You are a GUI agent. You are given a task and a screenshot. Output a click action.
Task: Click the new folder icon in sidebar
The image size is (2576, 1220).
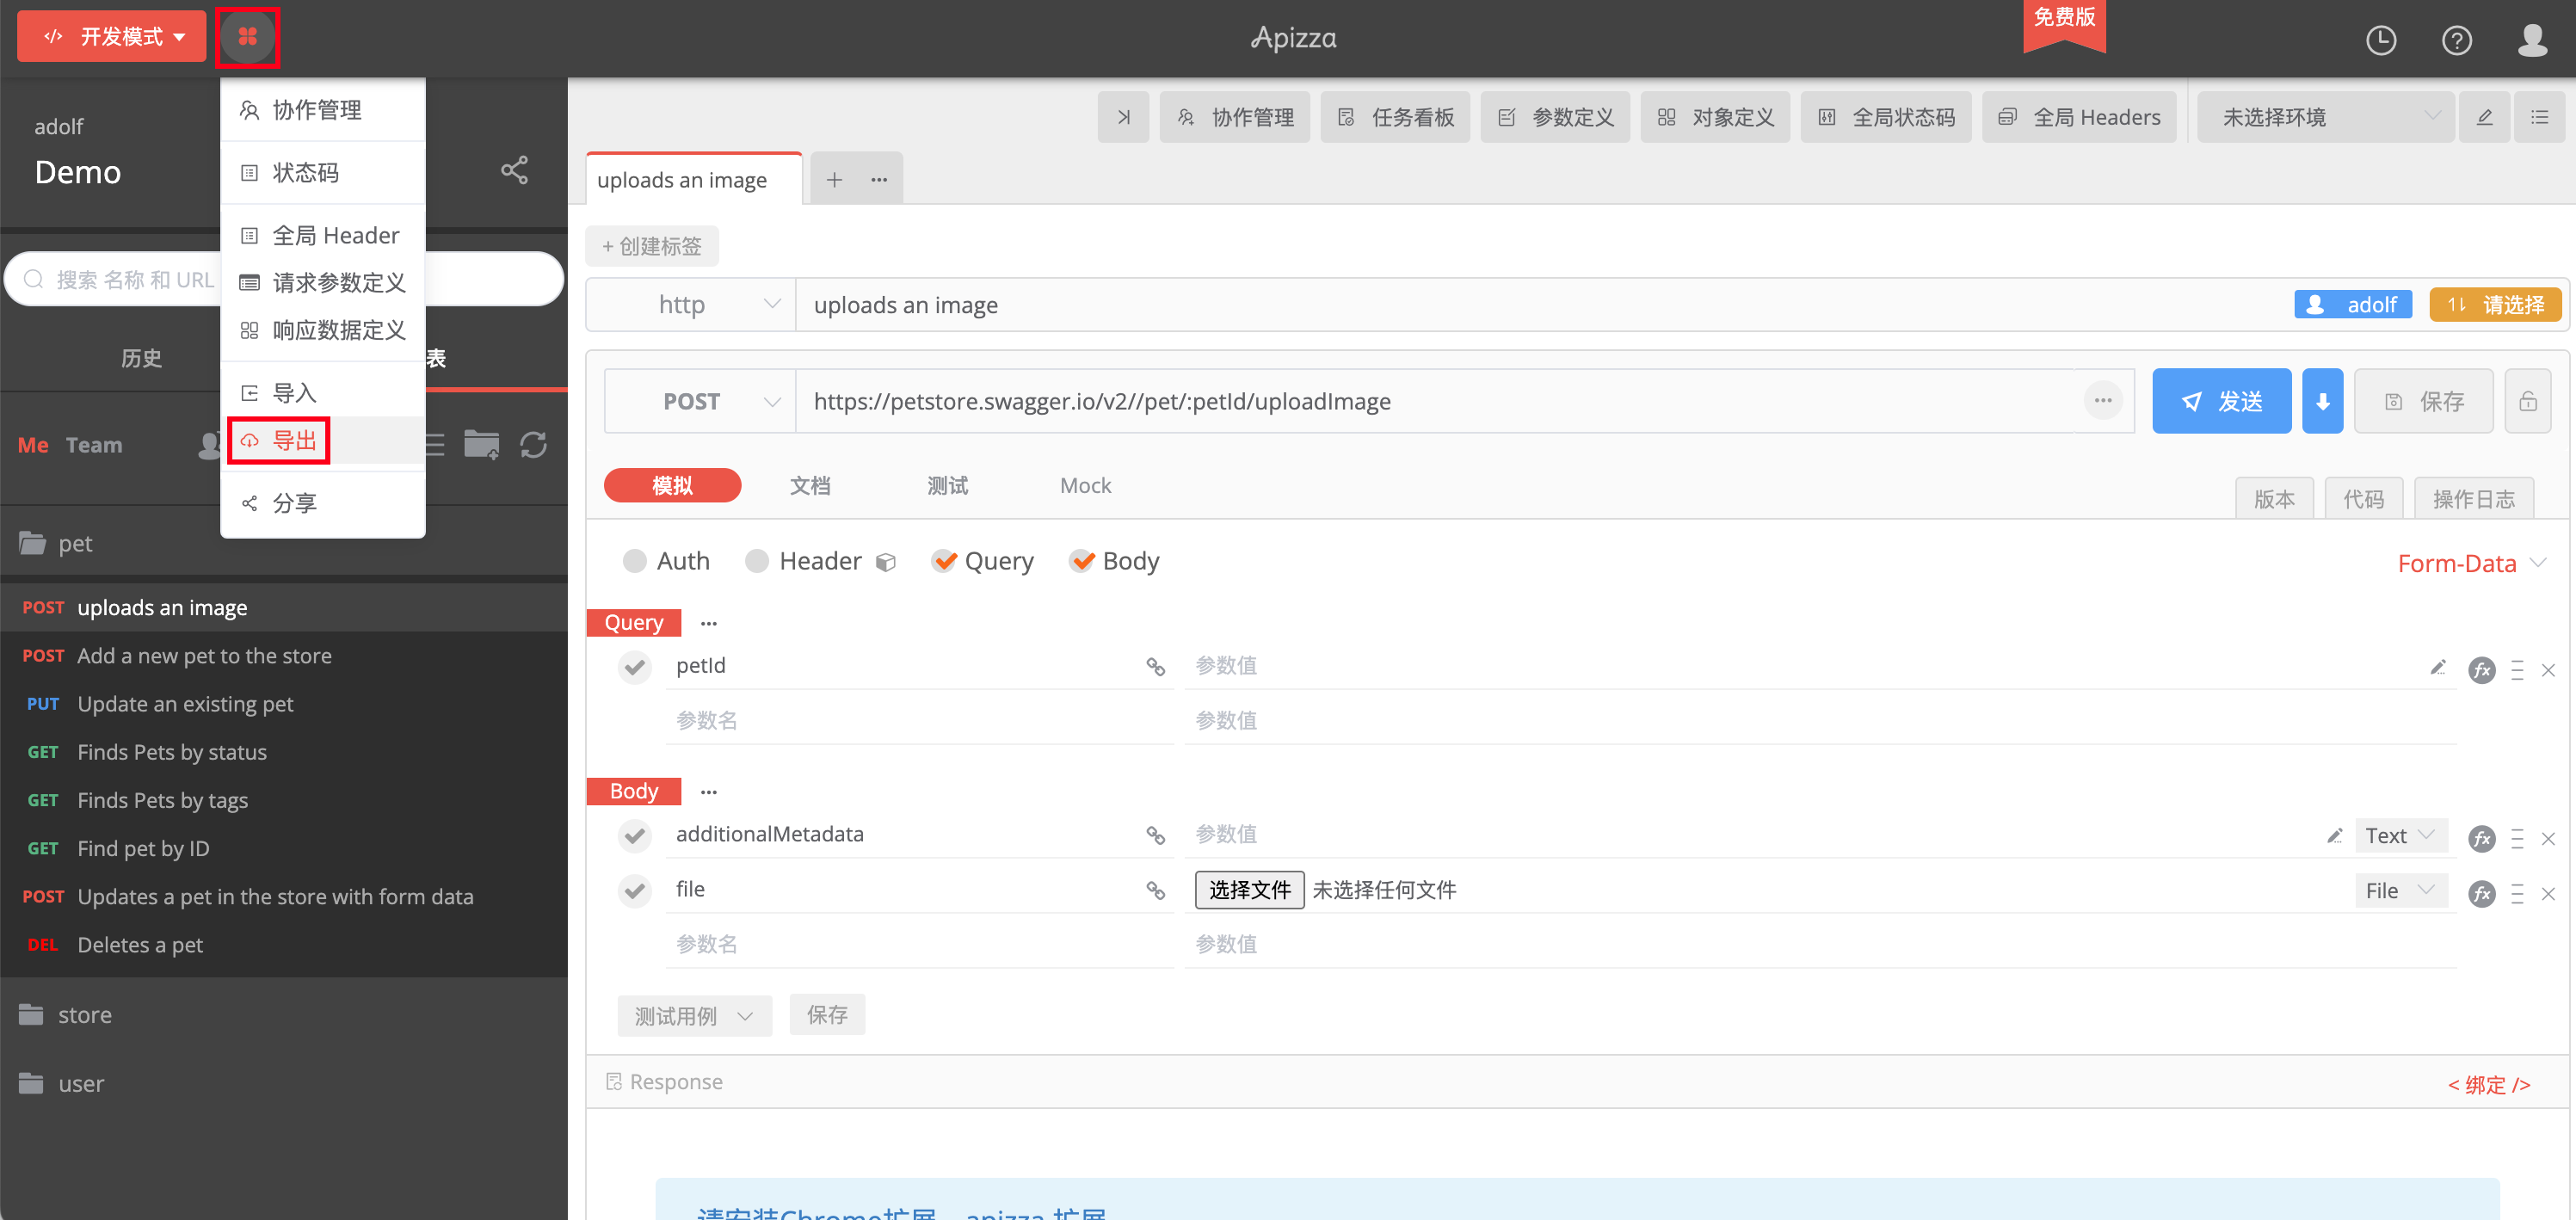(481, 445)
